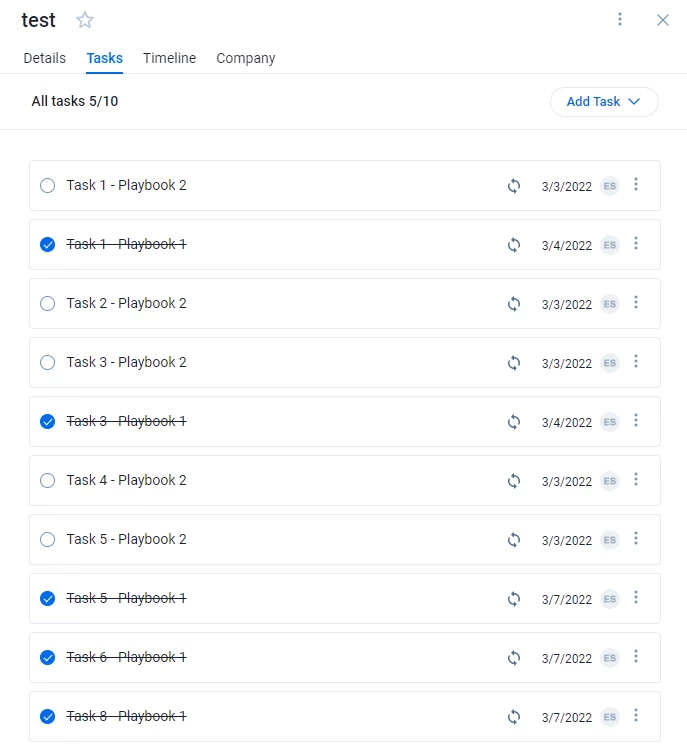Click recurrence icon on Task 4 - Playbook 2
The height and width of the screenshot is (750, 687).
(x=514, y=481)
